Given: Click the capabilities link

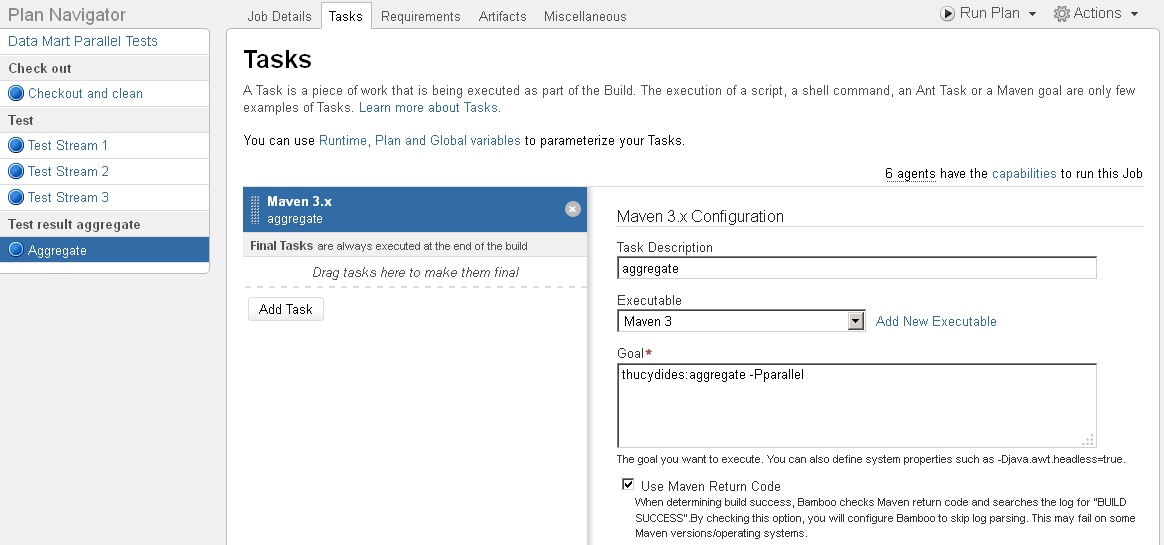Looking at the screenshot, I should [1024, 174].
